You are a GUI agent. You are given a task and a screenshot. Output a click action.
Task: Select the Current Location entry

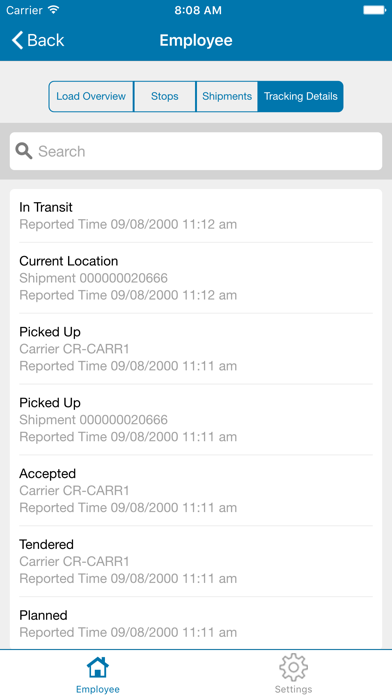pyautogui.click(x=196, y=278)
